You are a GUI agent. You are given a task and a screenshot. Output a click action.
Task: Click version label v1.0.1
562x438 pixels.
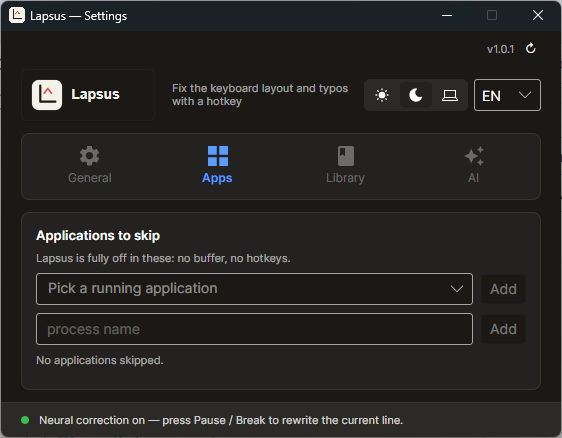click(x=500, y=49)
